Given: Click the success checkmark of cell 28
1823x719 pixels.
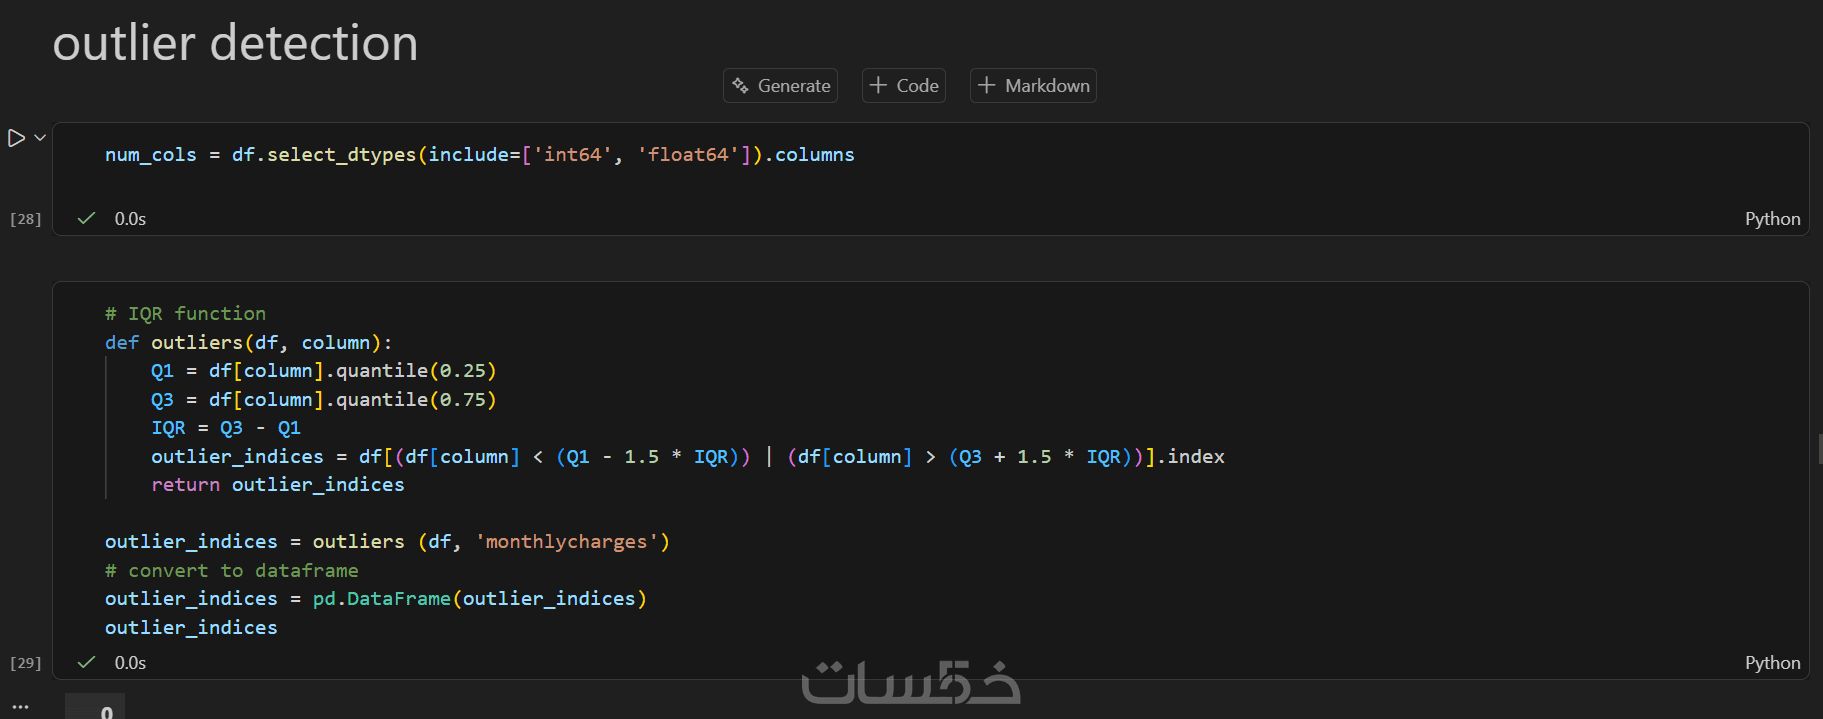Looking at the screenshot, I should coord(87,218).
